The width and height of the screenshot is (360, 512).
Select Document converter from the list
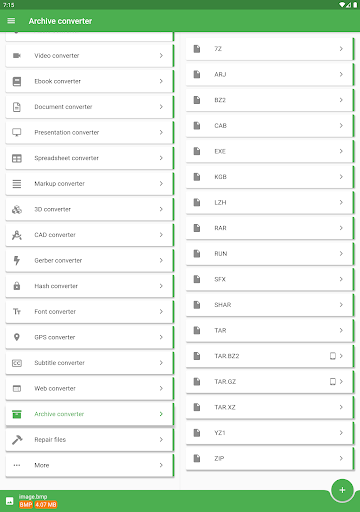point(90,107)
